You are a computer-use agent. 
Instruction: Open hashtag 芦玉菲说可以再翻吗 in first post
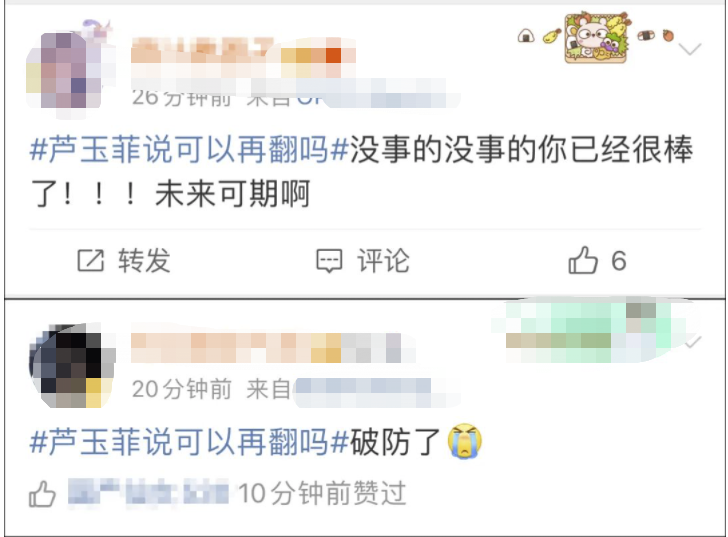(189, 150)
